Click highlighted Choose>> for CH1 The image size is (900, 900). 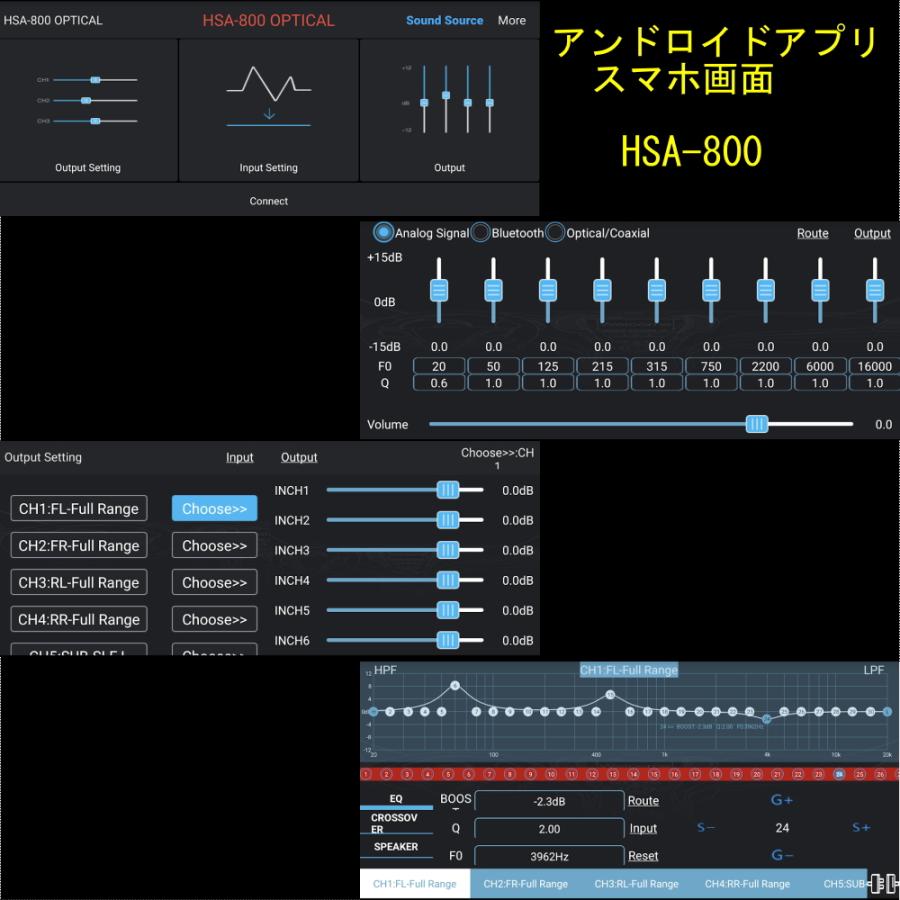214,509
